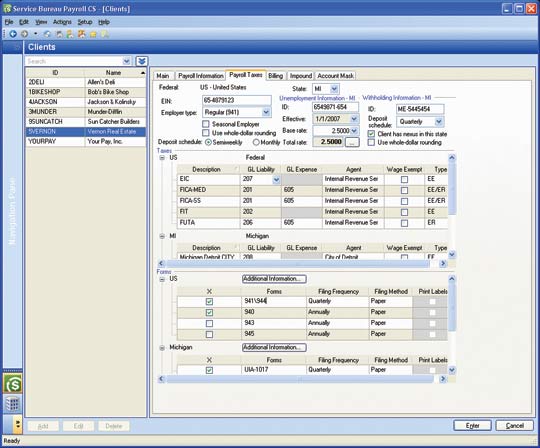The width and height of the screenshot is (540, 448).
Task: Click Taxes grid vertical scroll down arrow
Action: click(452, 254)
